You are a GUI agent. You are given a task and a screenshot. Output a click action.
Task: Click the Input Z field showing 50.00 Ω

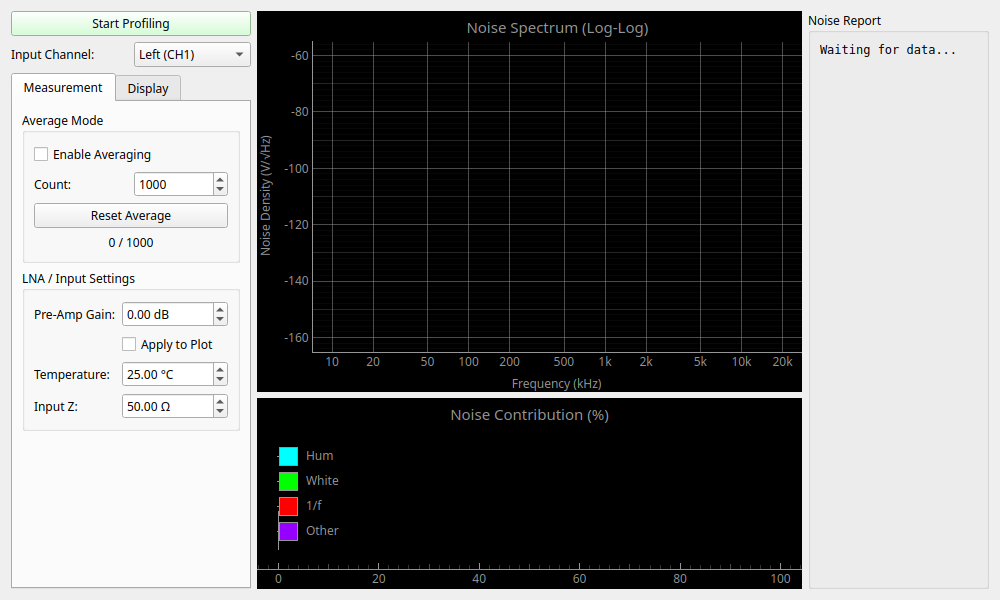click(x=170, y=406)
